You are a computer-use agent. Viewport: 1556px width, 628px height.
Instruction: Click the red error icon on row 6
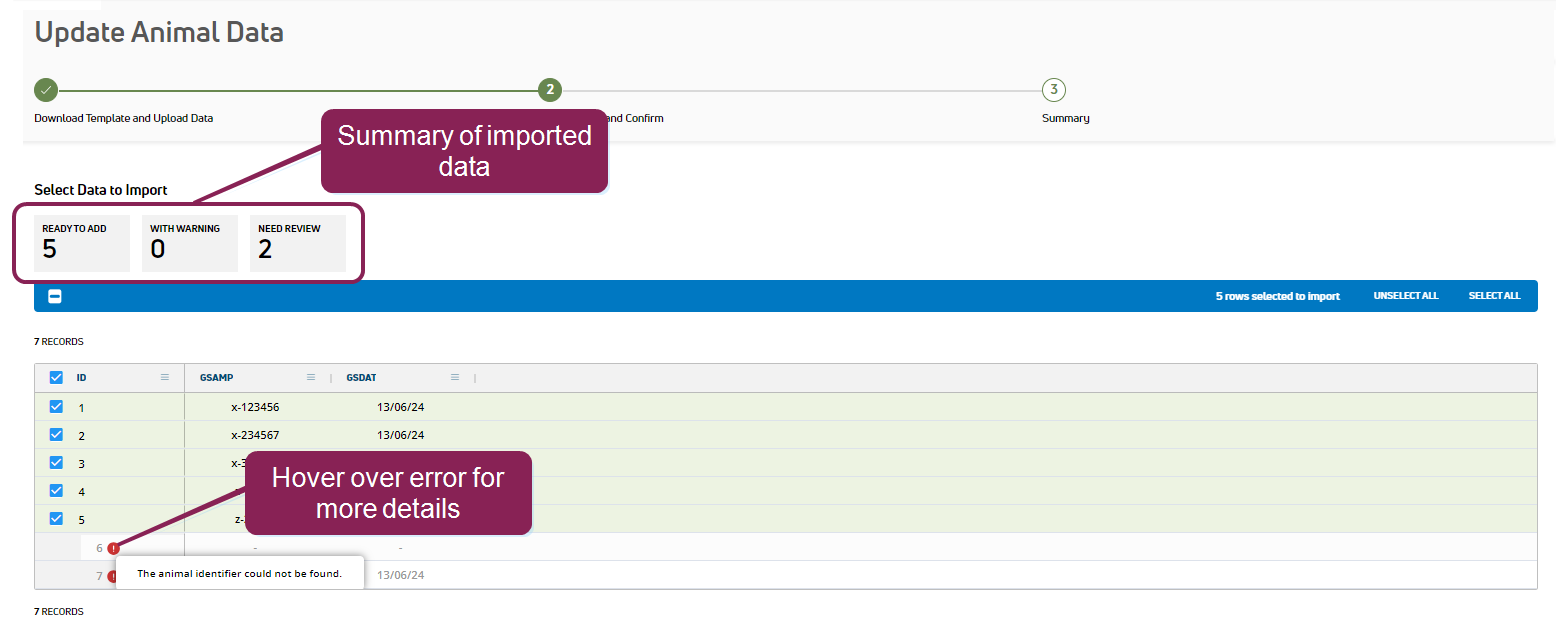pos(114,548)
